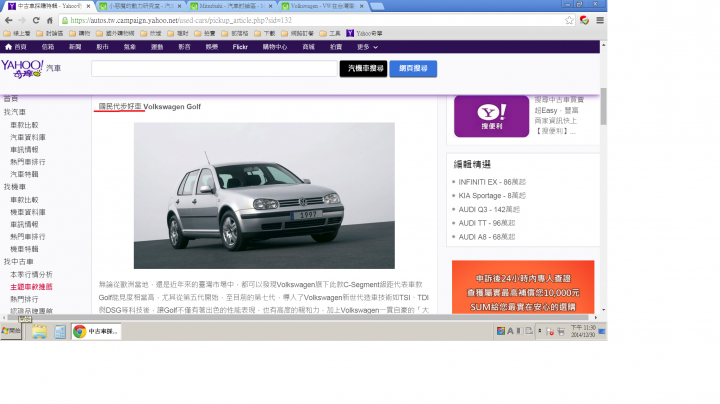Open the AUDI A8 - 68萬起 link
This screenshot has width=720, height=404.
click(487, 237)
